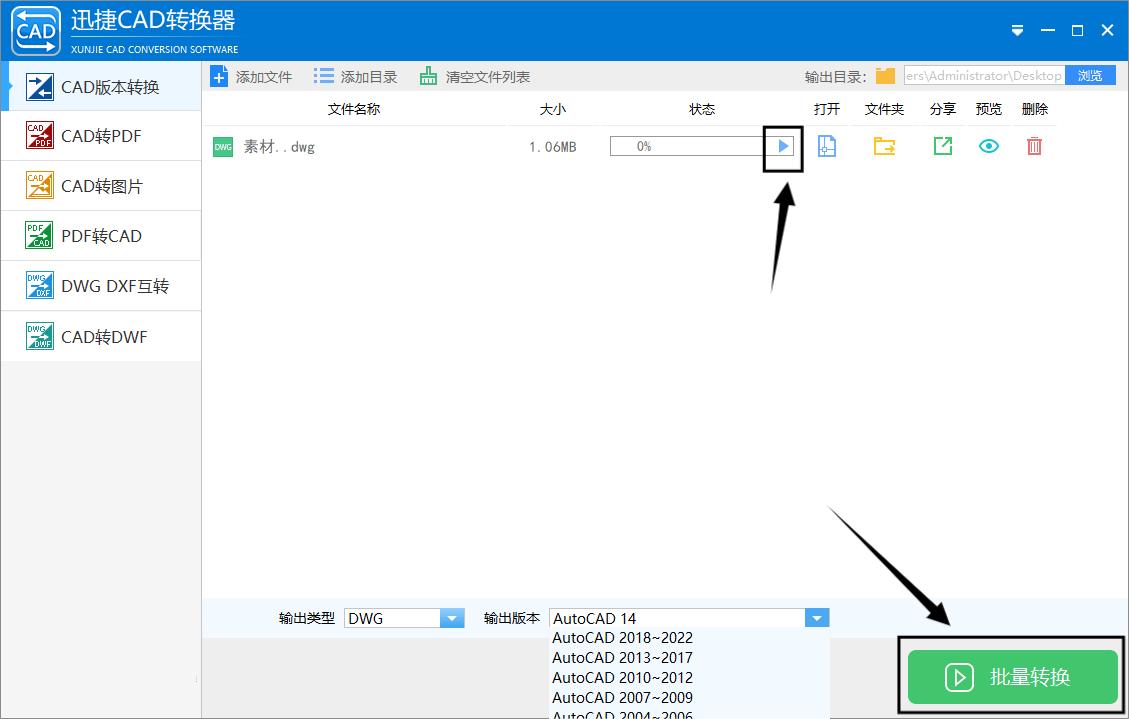Select the PDF转CAD sidebar tab
This screenshot has width=1129, height=719.
pos(100,235)
